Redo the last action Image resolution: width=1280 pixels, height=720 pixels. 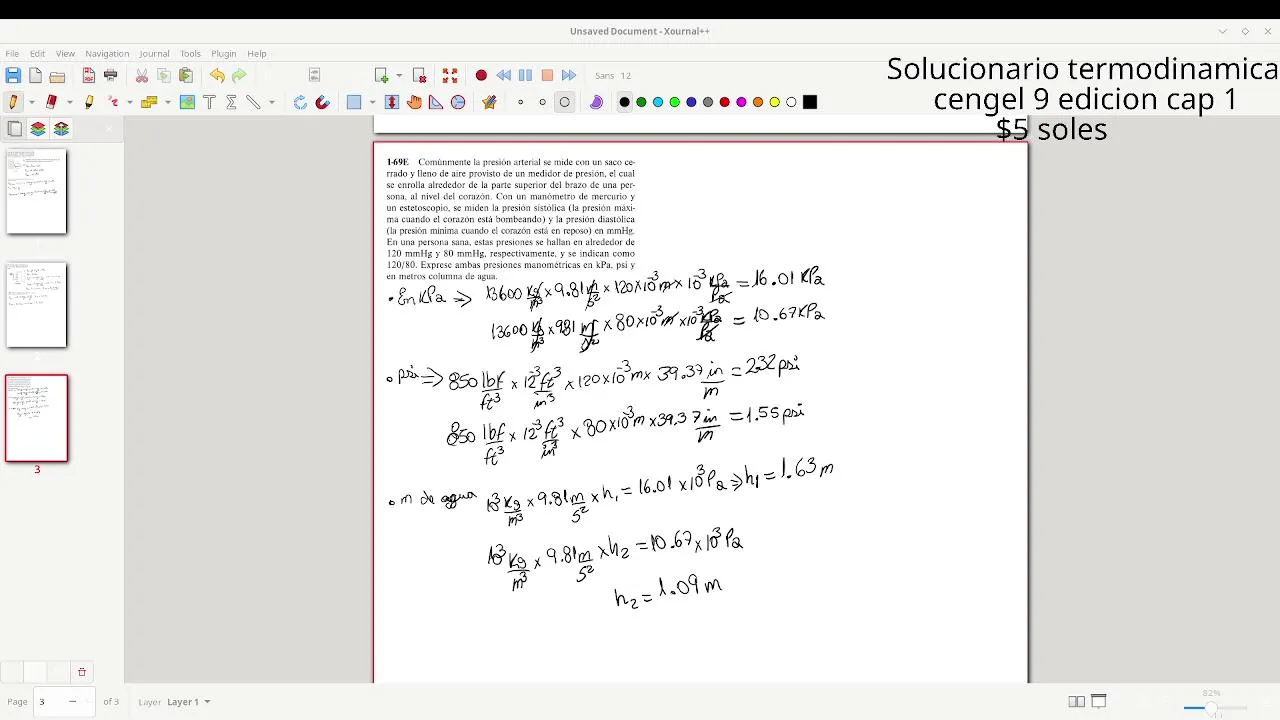[x=239, y=75]
